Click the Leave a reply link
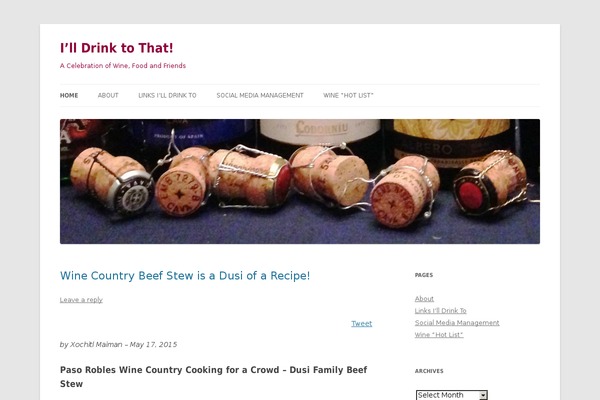600x400 pixels. (81, 300)
